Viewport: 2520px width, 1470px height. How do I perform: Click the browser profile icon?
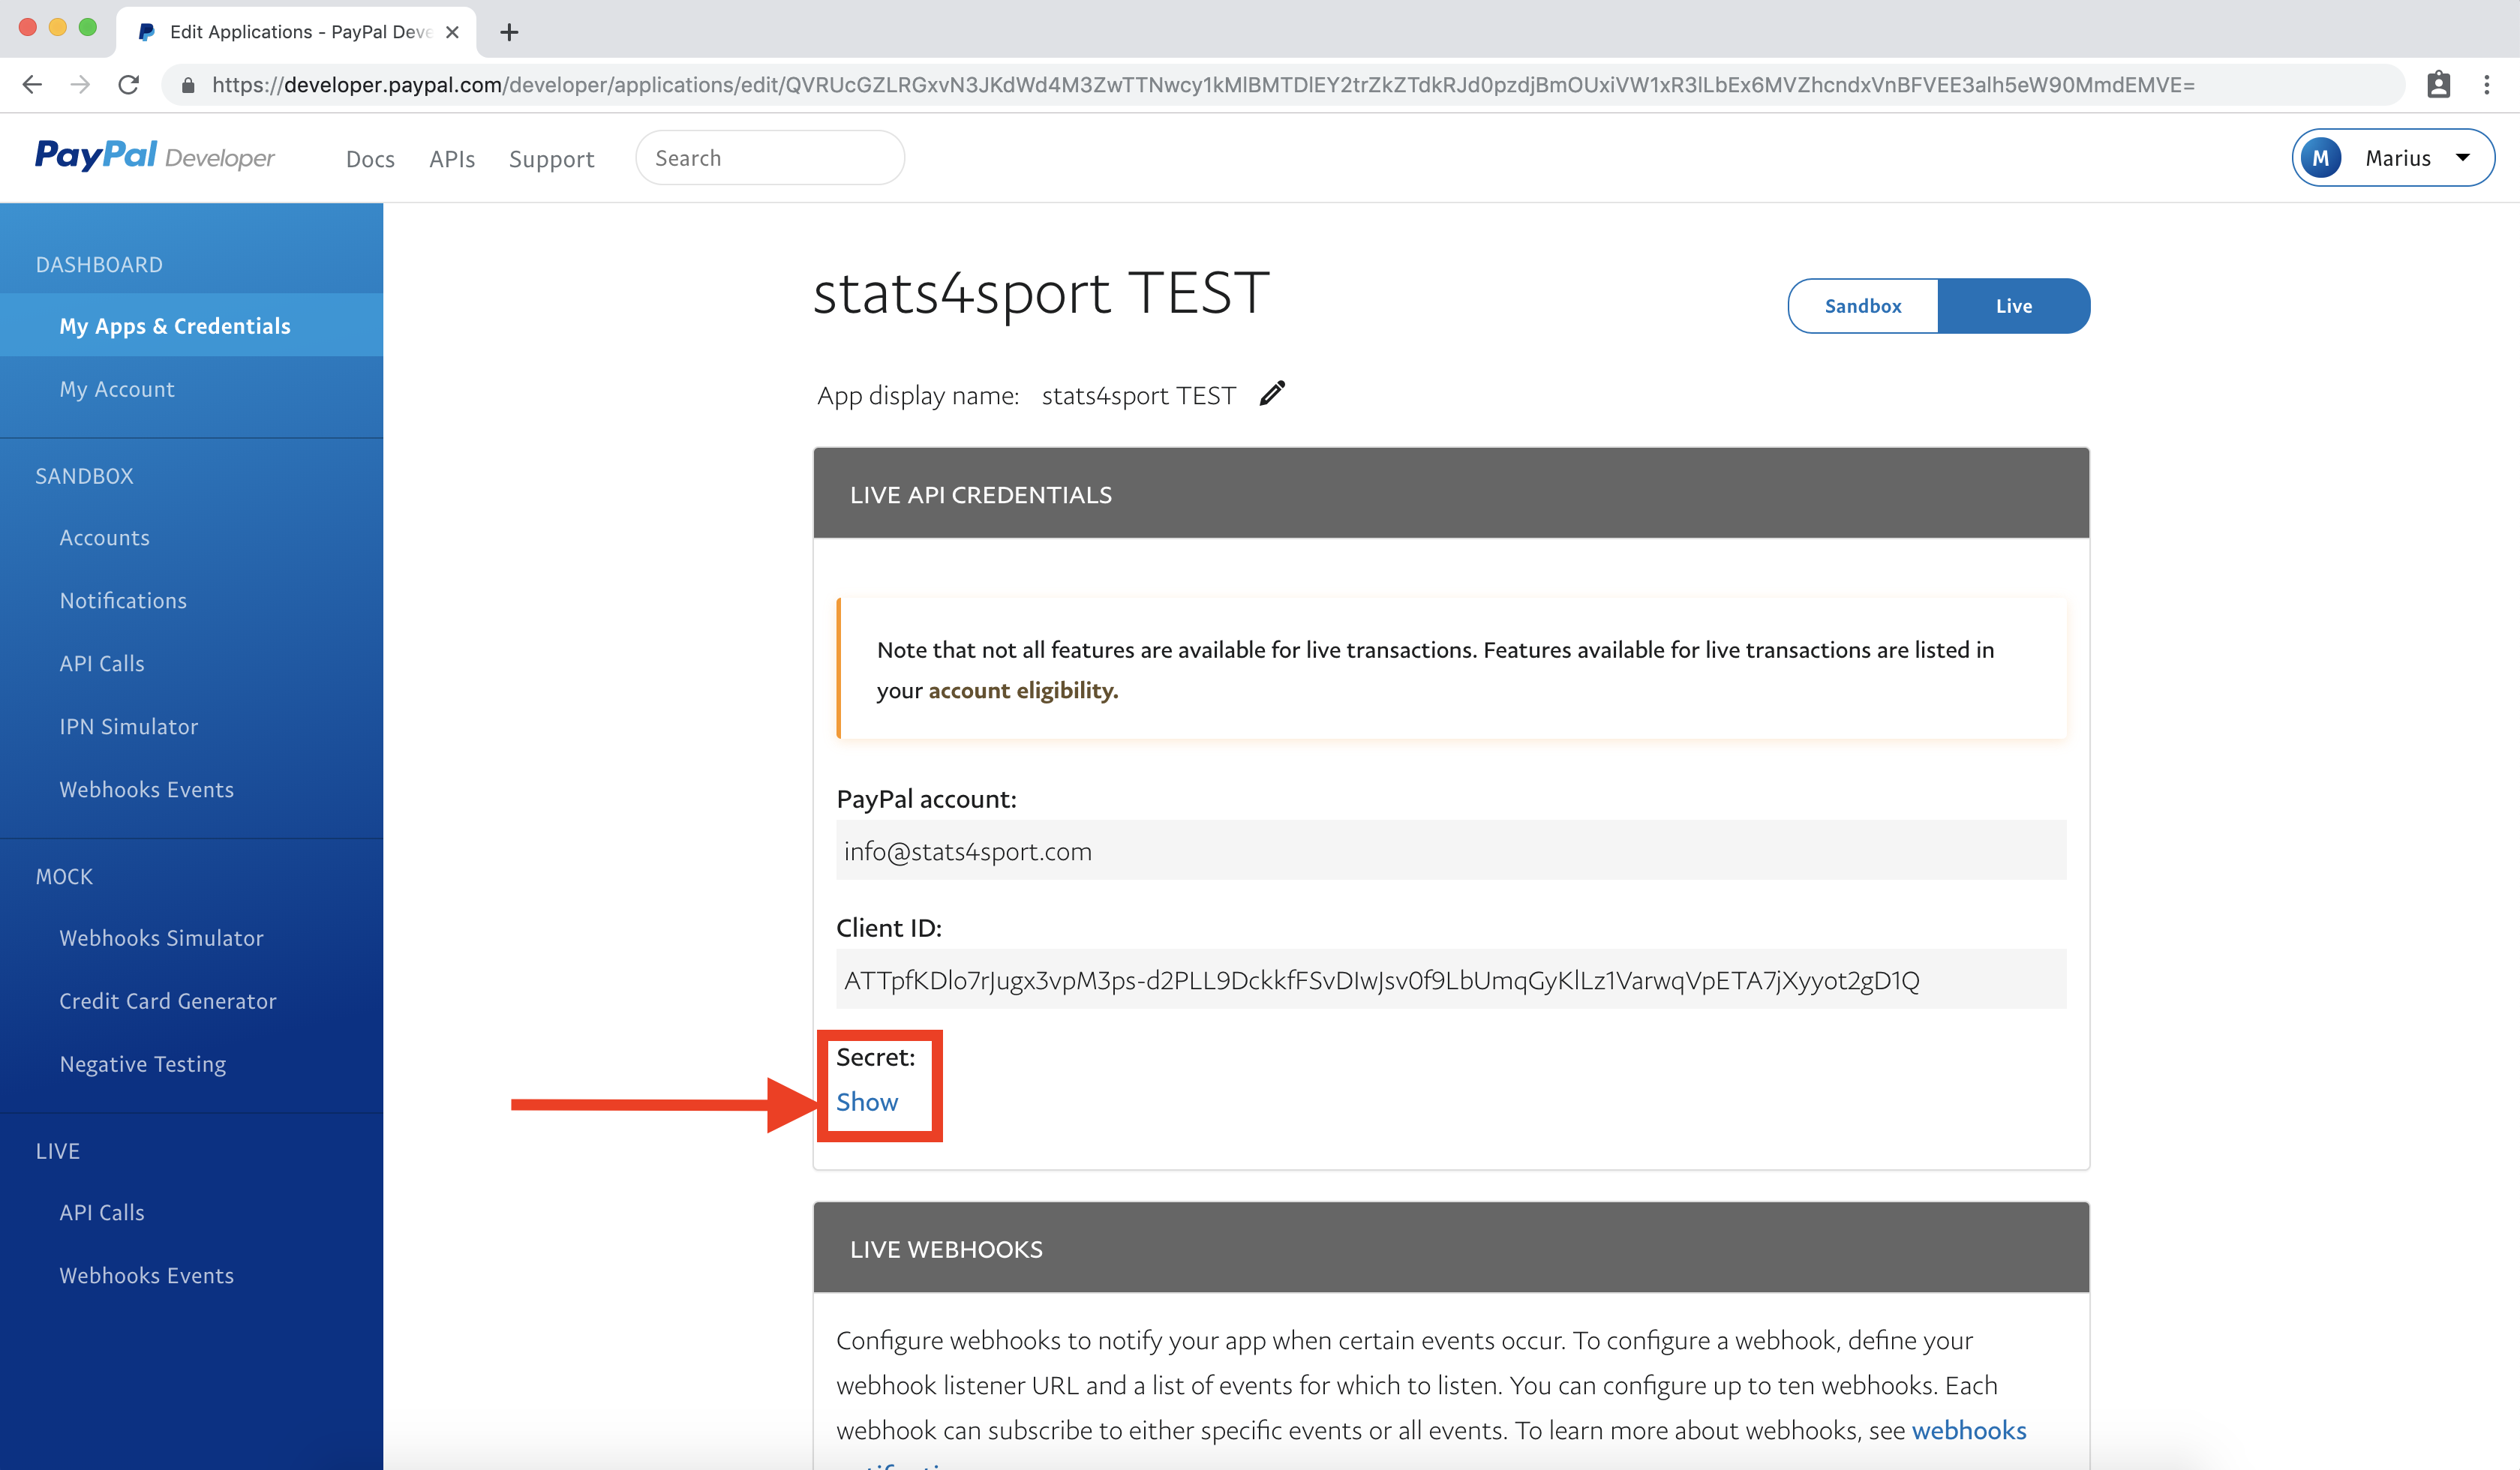click(x=2438, y=85)
